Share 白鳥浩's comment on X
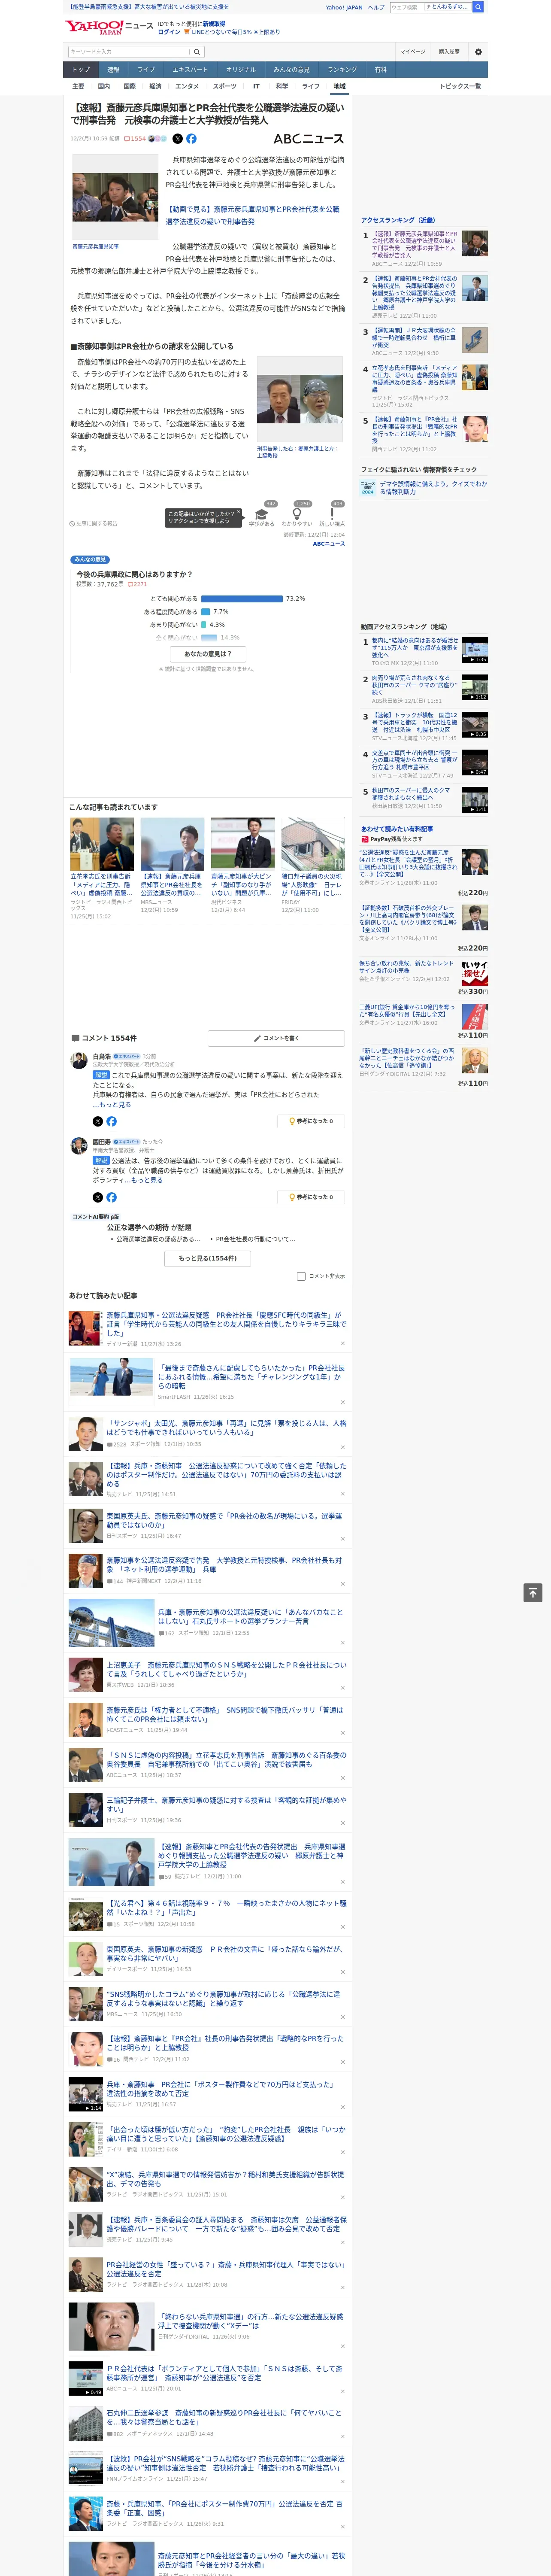551x2576 pixels. click(x=98, y=1121)
